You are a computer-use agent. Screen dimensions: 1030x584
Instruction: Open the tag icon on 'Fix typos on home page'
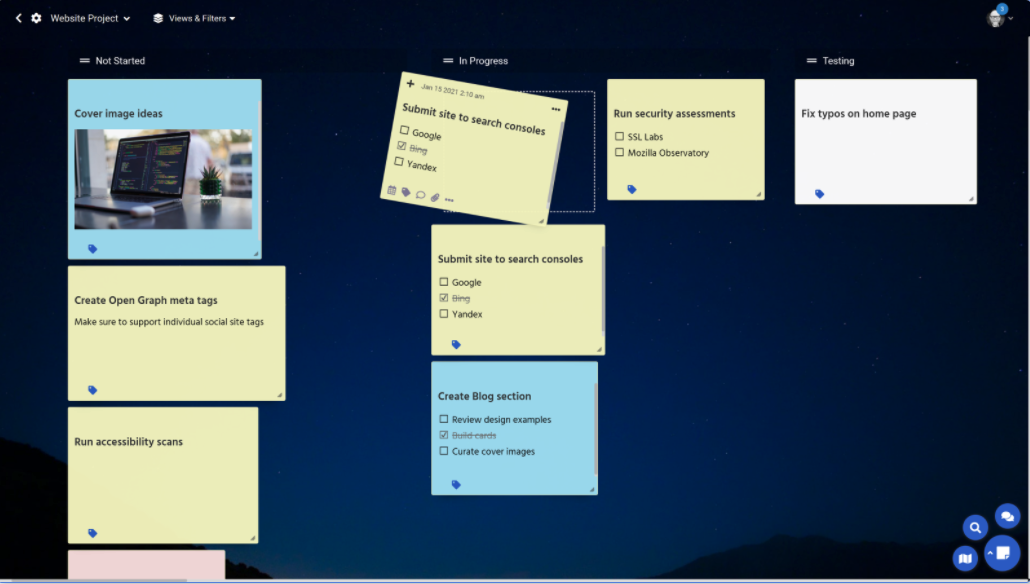[819, 193]
